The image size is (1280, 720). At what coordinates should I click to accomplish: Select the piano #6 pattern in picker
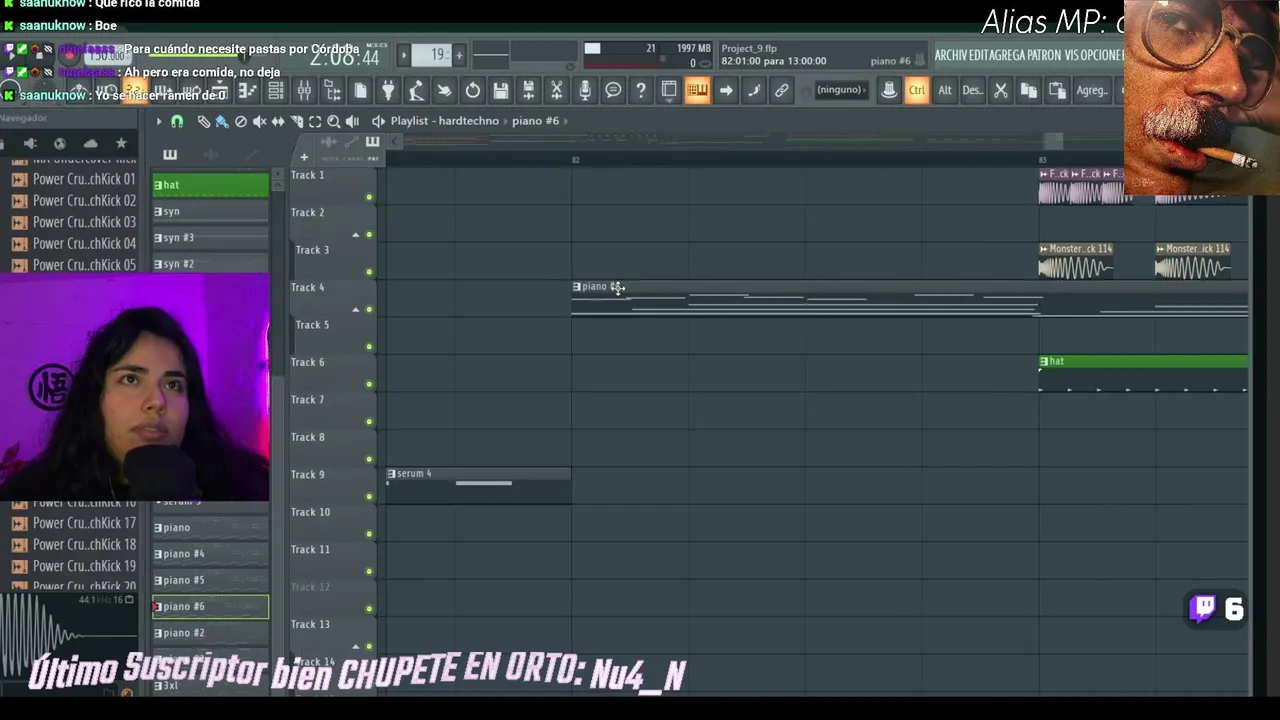[210, 606]
